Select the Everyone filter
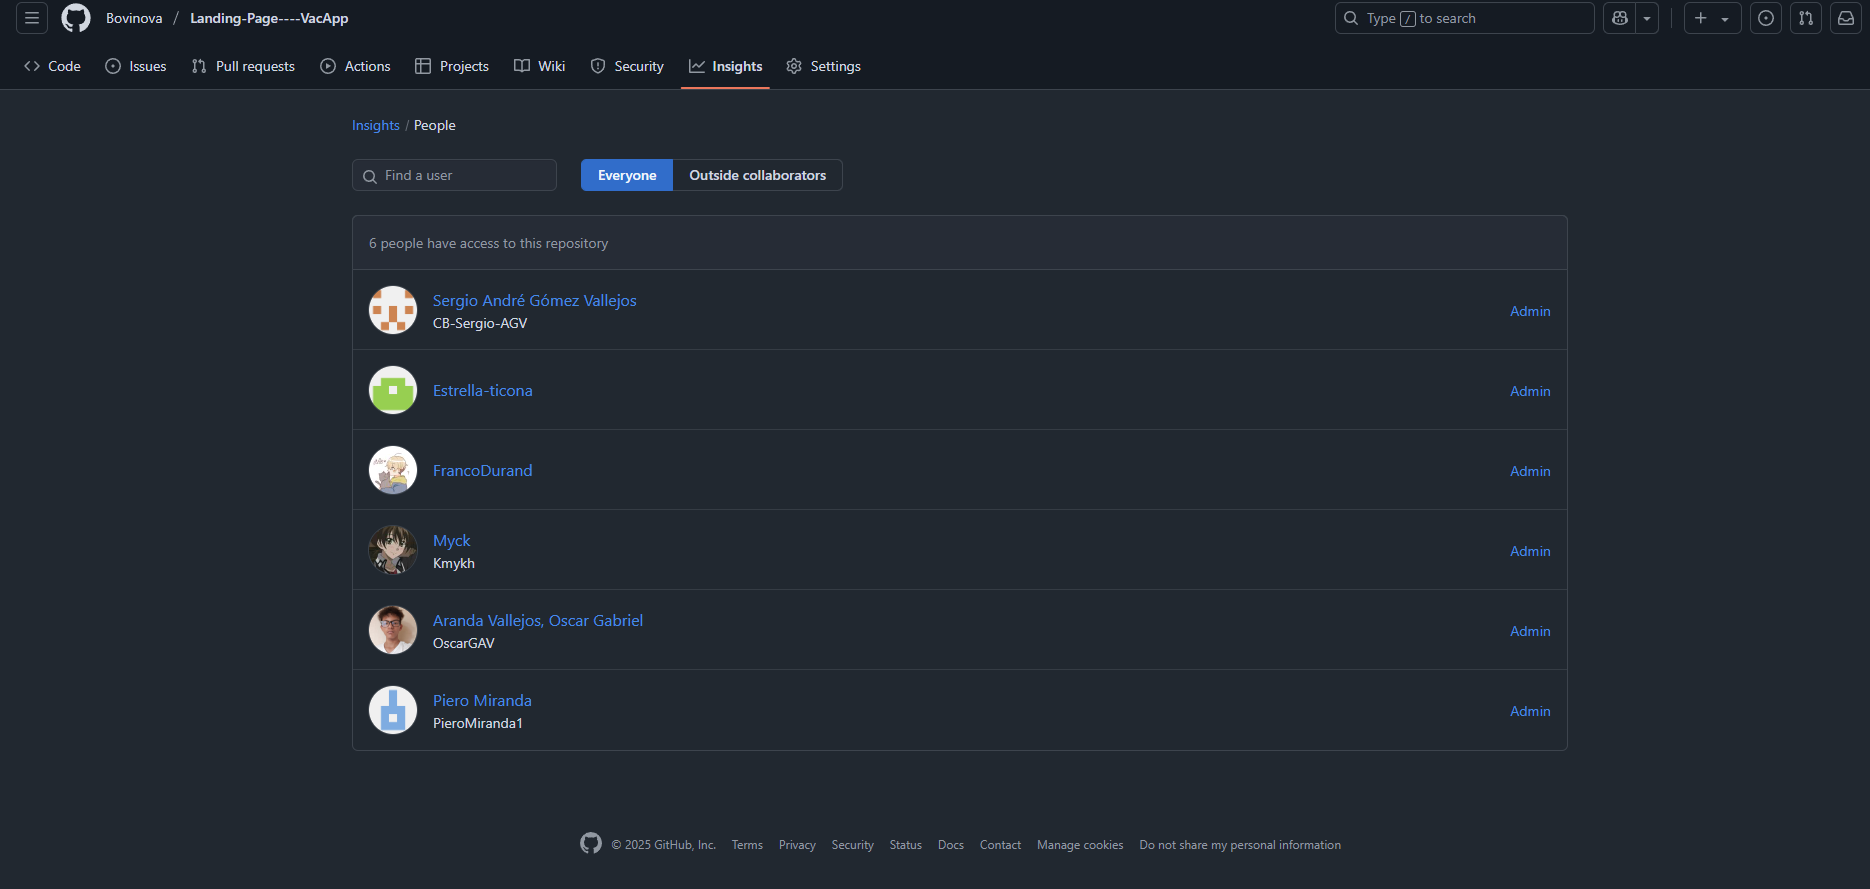 pyautogui.click(x=627, y=175)
